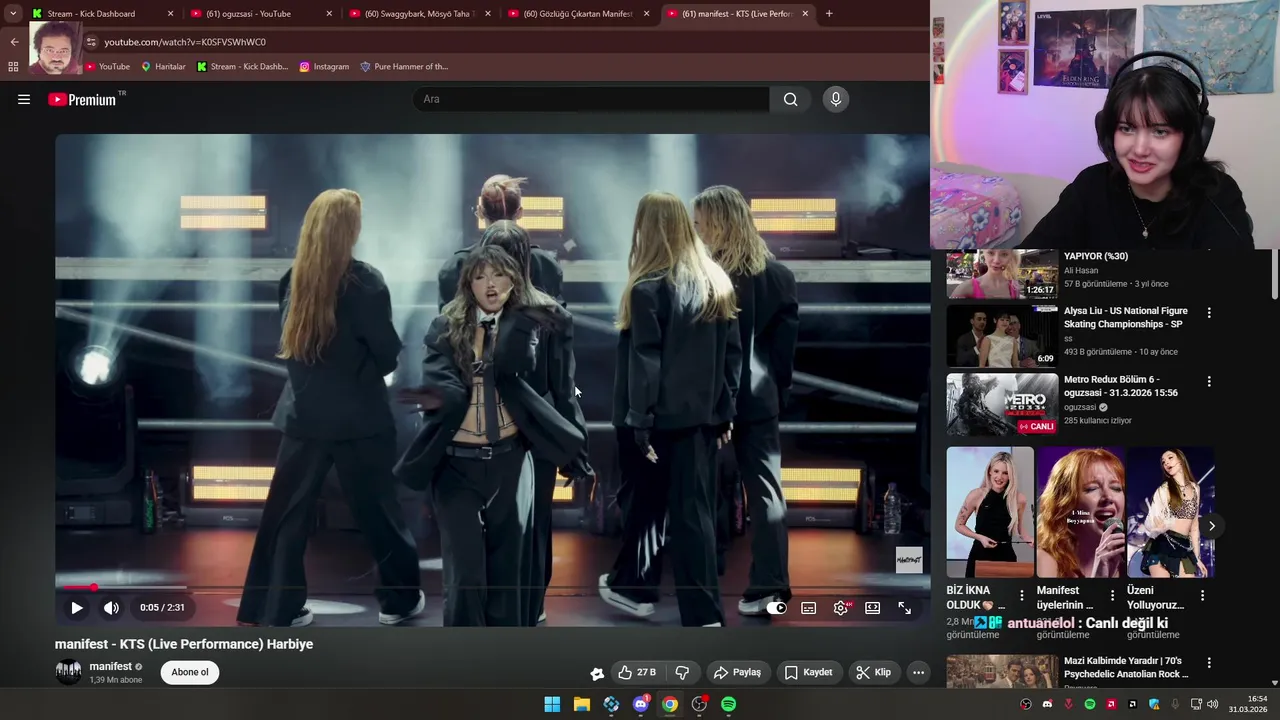Open the Haritalar bookmark
This screenshot has height=720, width=1280.
[163, 67]
